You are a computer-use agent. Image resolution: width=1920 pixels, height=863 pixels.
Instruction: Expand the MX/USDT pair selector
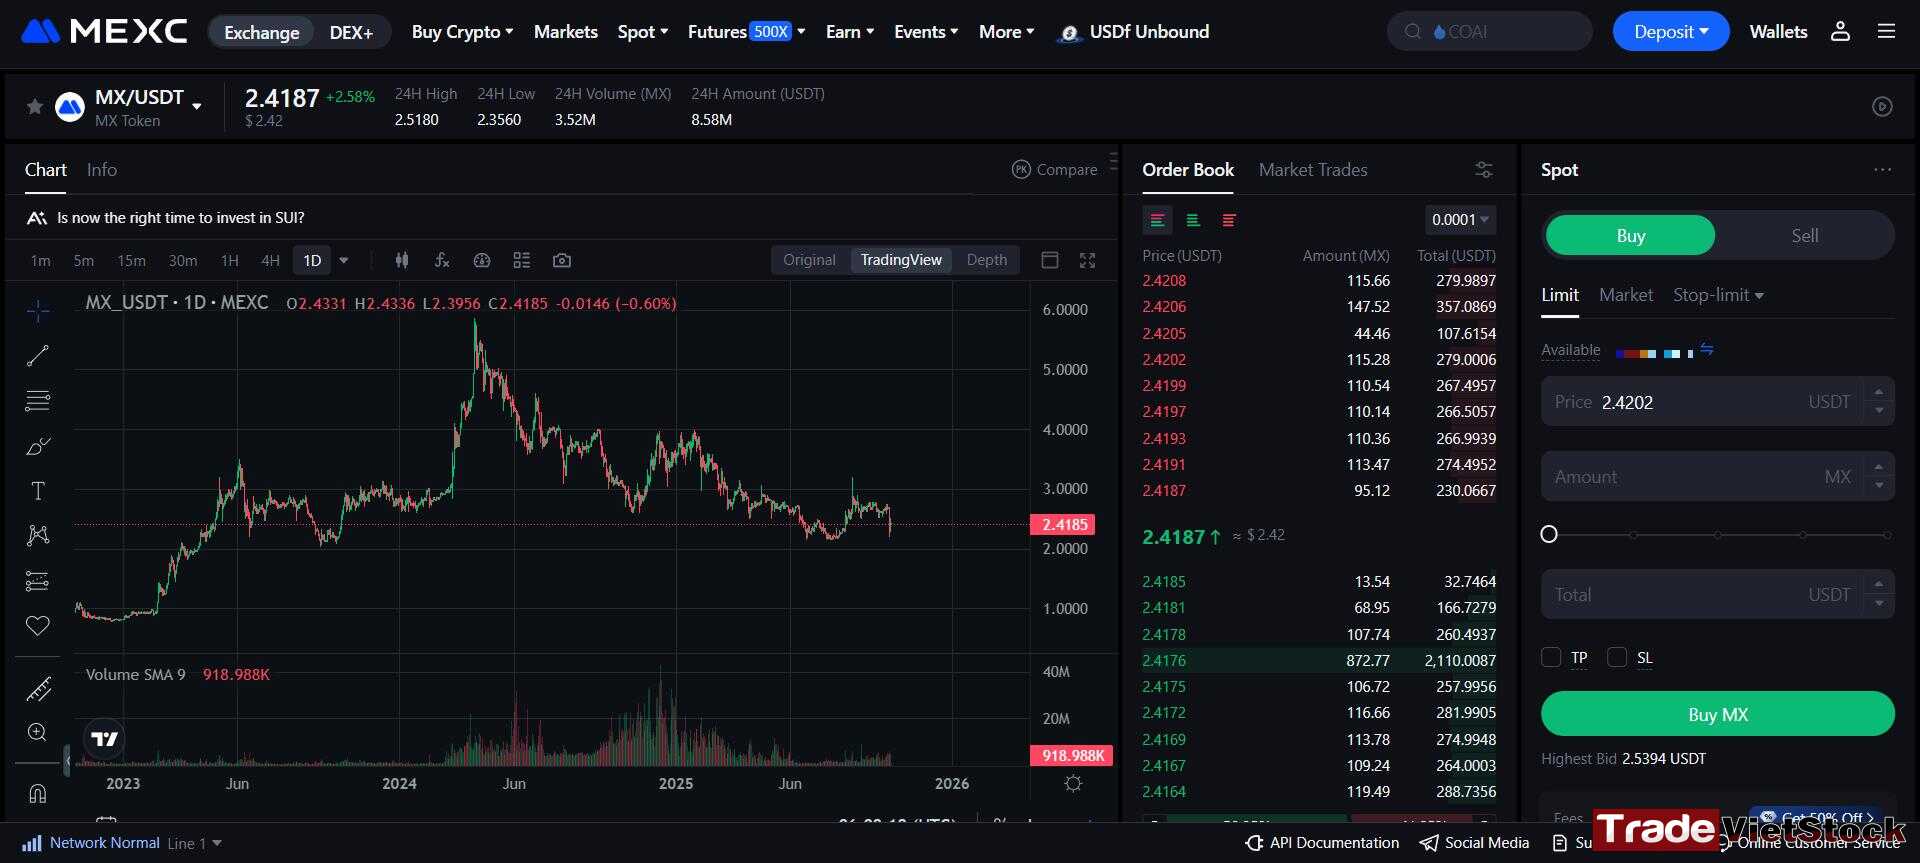click(x=197, y=106)
